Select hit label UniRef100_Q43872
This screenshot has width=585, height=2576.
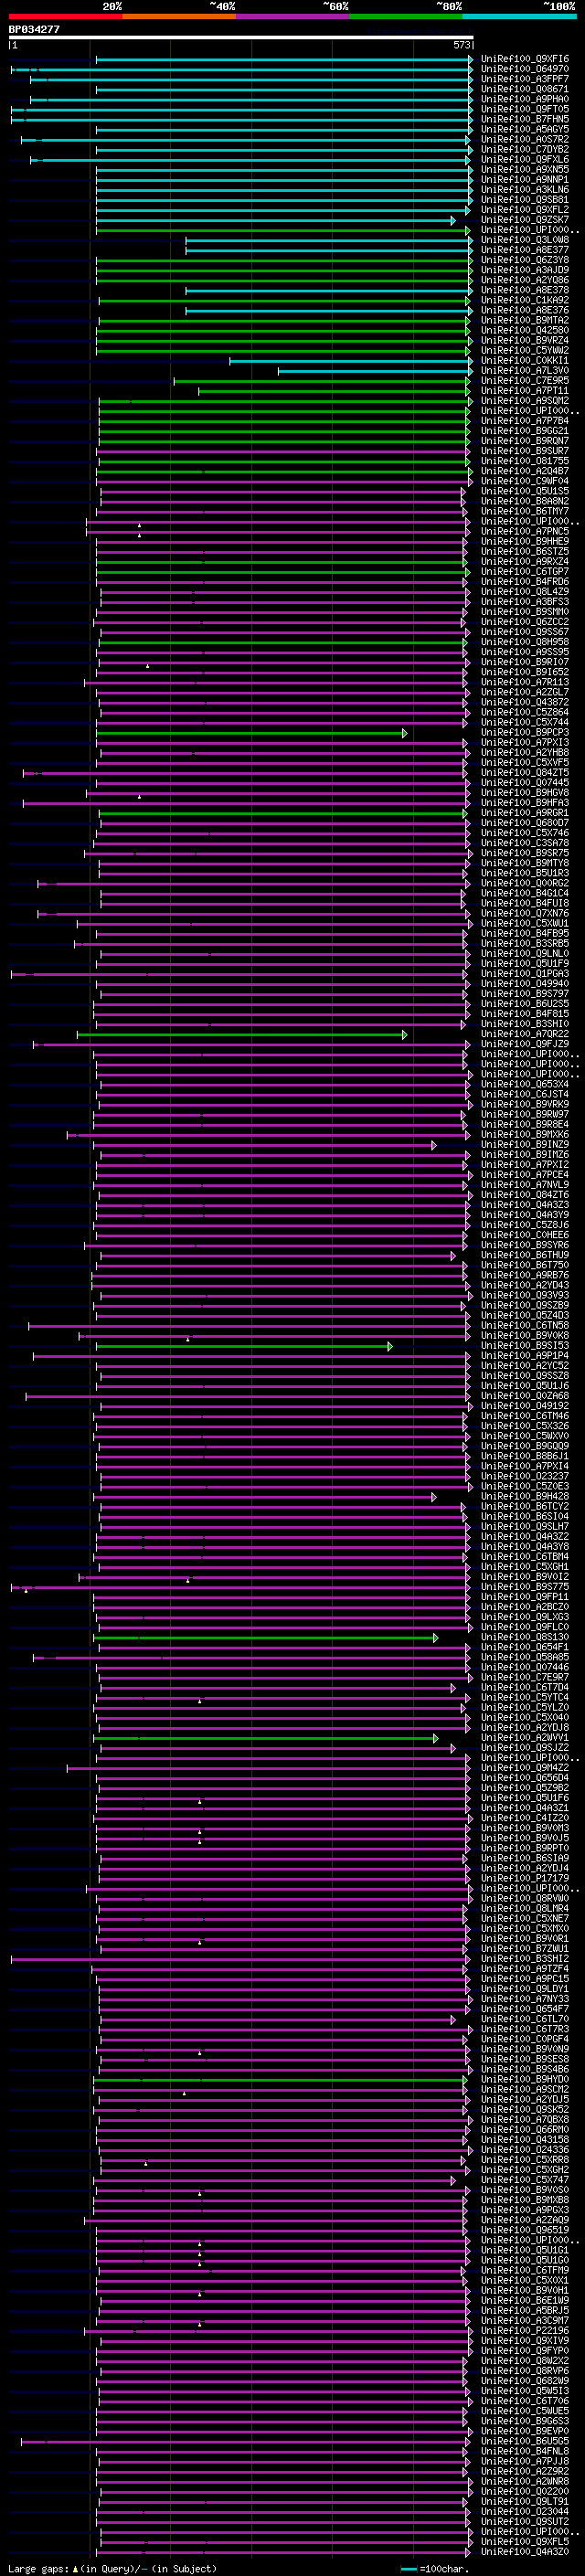point(524,702)
